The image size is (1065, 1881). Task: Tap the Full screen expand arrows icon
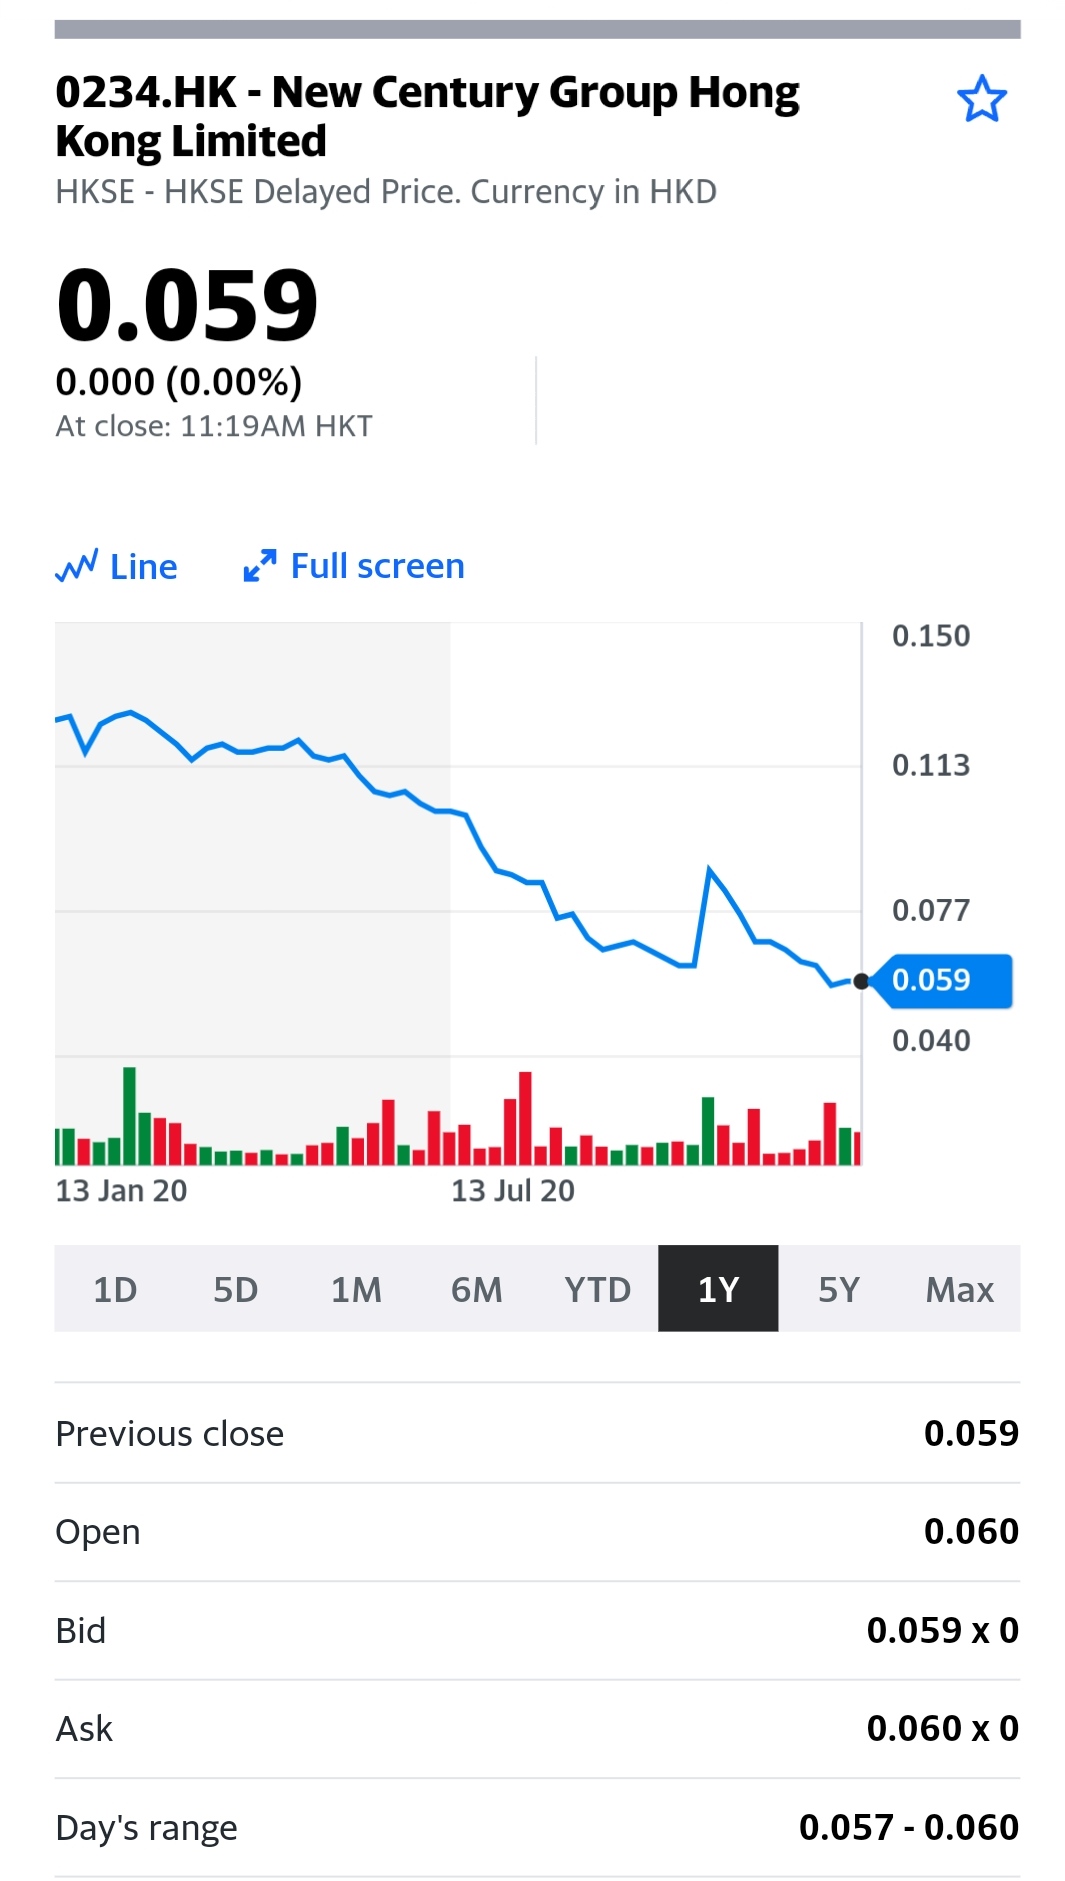[259, 566]
